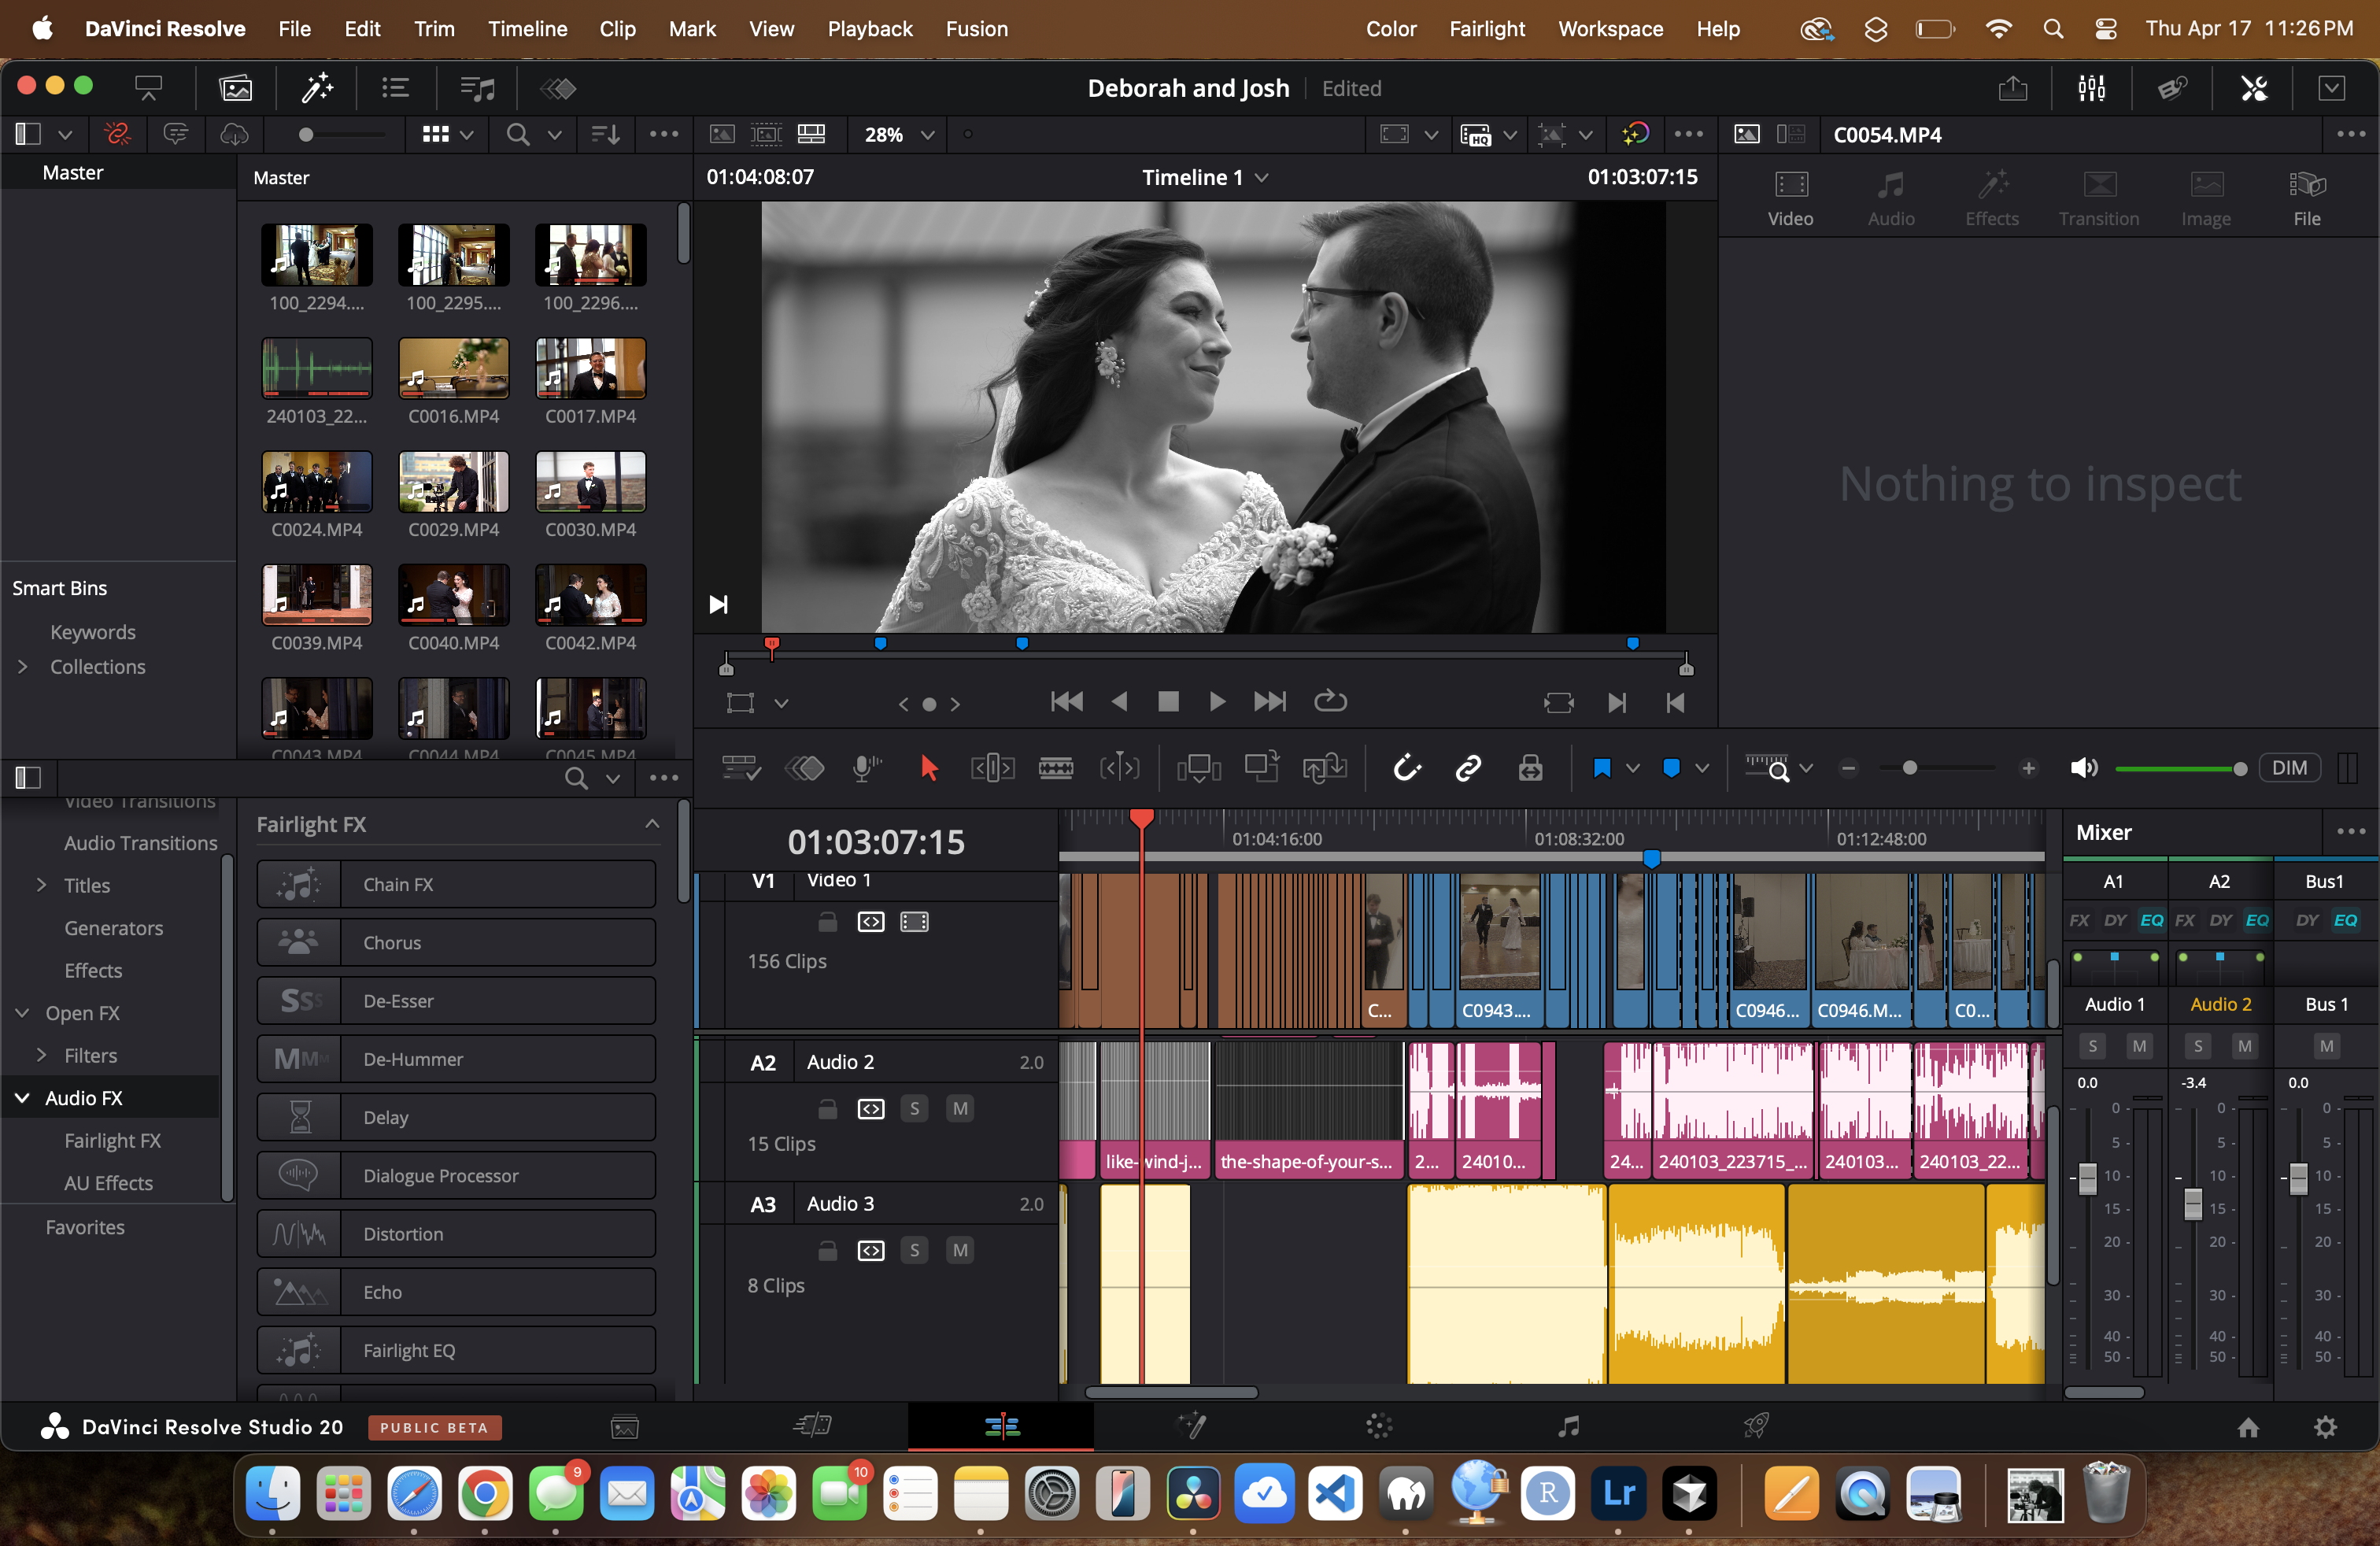
Task: Switch to the Fairlight page icon
Action: tap(1568, 1426)
